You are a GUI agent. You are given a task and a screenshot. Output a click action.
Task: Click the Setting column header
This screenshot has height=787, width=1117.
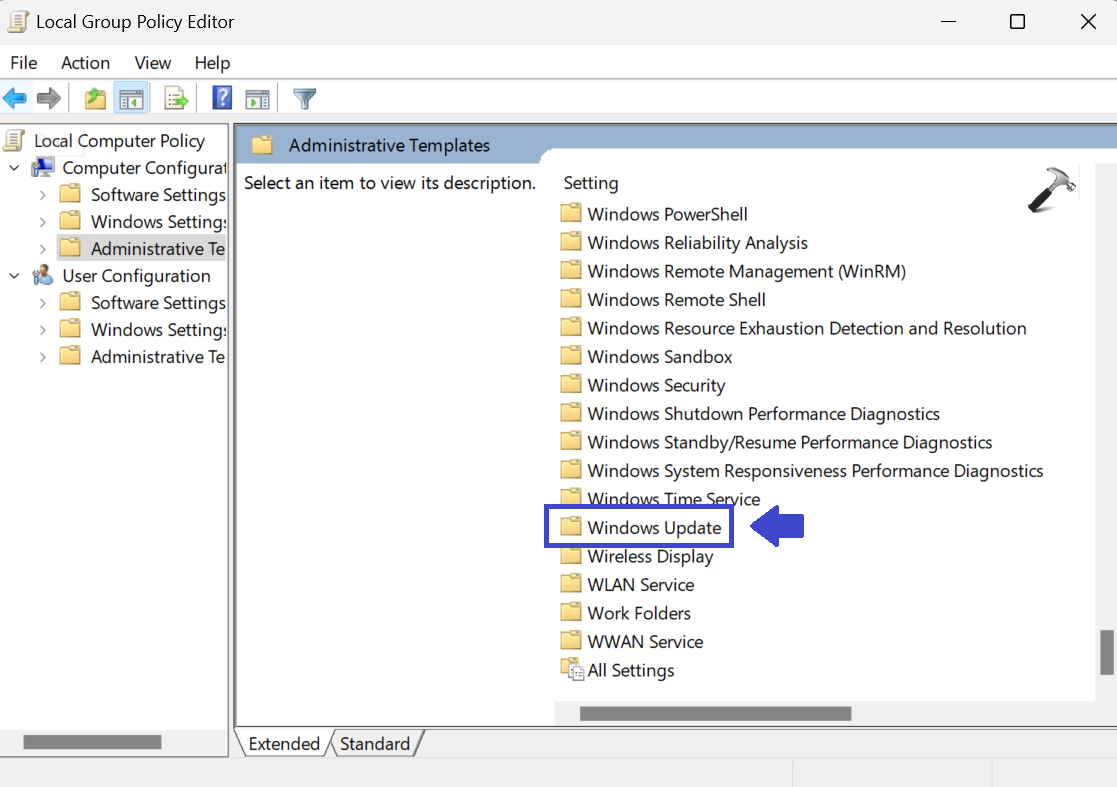click(591, 183)
